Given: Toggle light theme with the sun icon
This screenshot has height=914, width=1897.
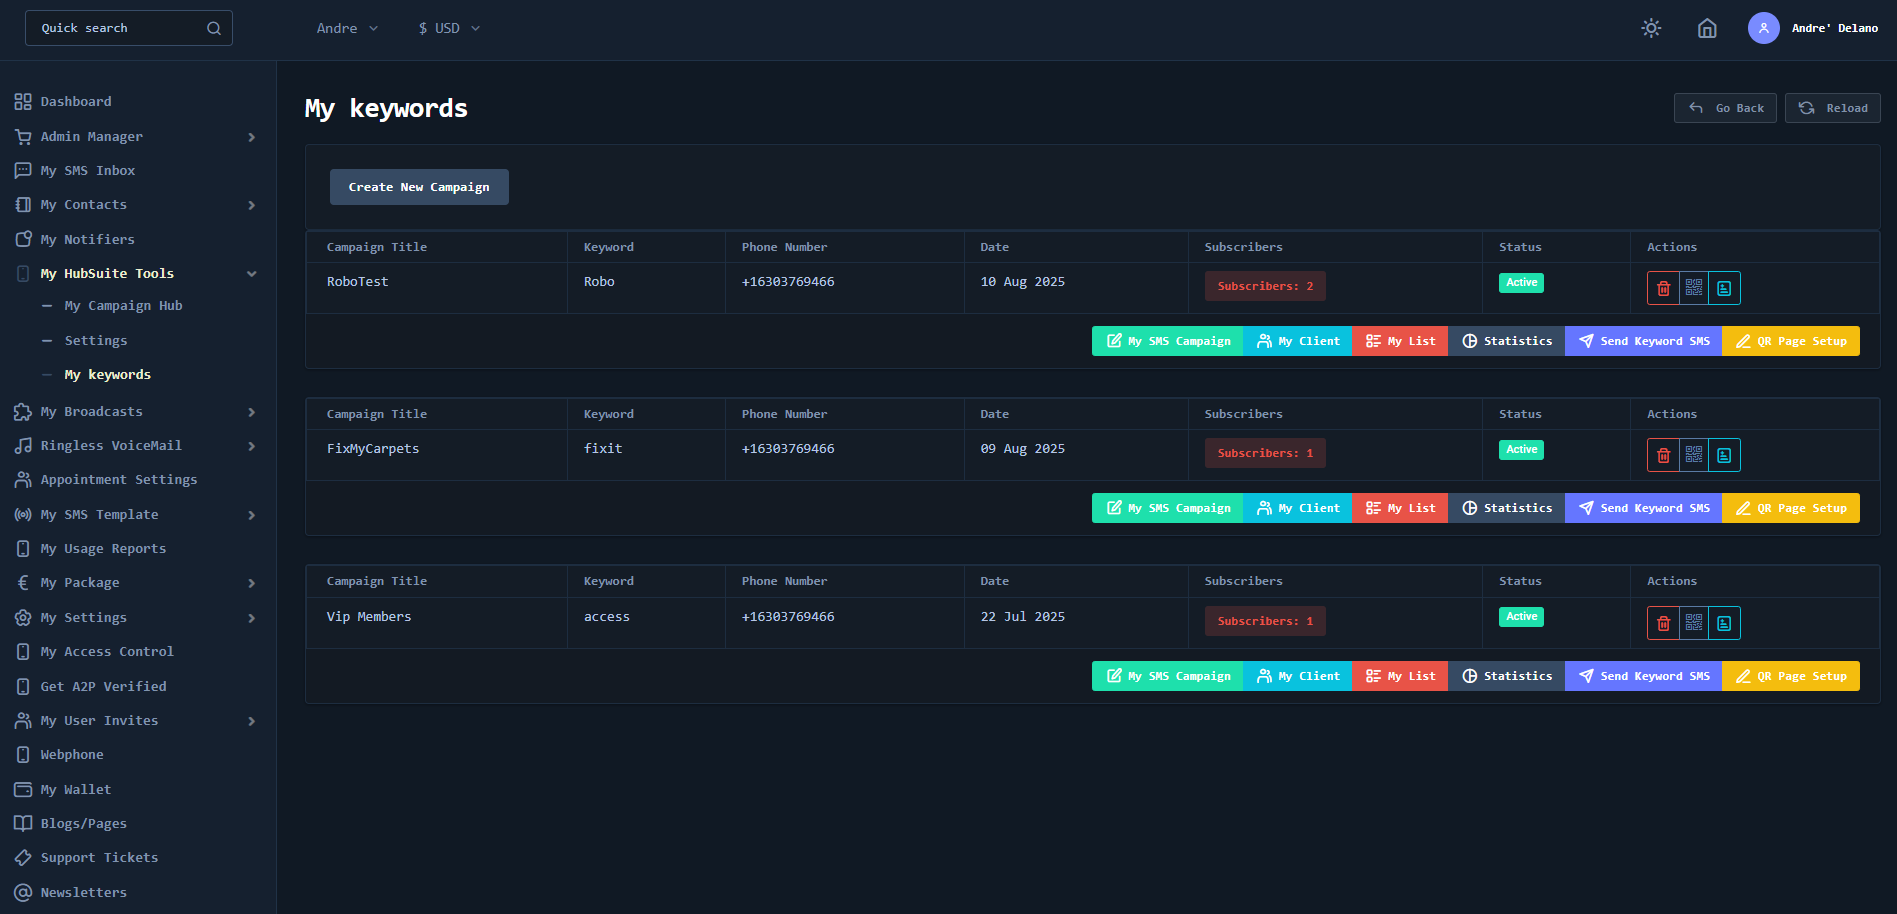Looking at the screenshot, I should pos(1651,27).
